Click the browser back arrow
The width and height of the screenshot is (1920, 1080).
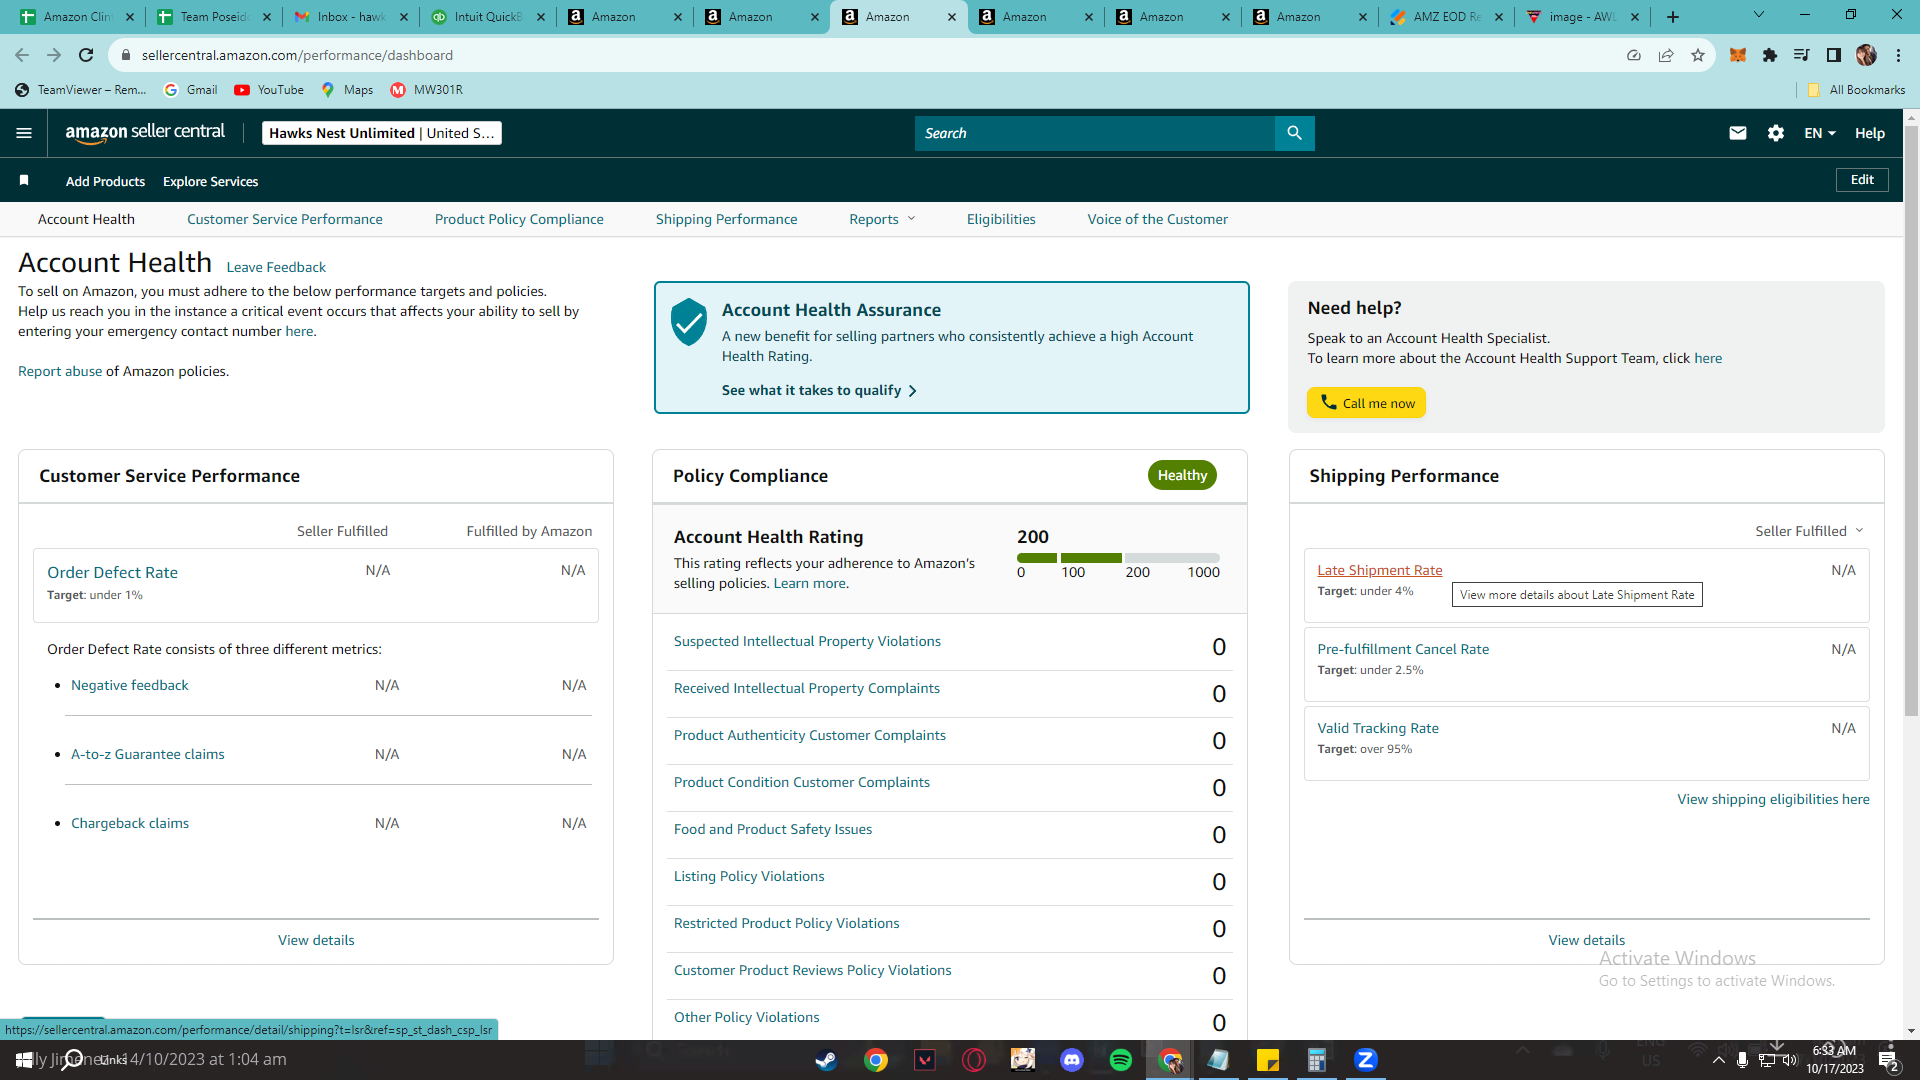click(22, 55)
